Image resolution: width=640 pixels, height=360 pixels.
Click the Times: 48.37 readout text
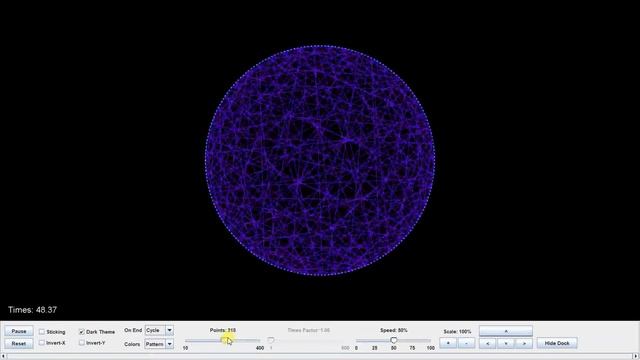click(x=32, y=310)
